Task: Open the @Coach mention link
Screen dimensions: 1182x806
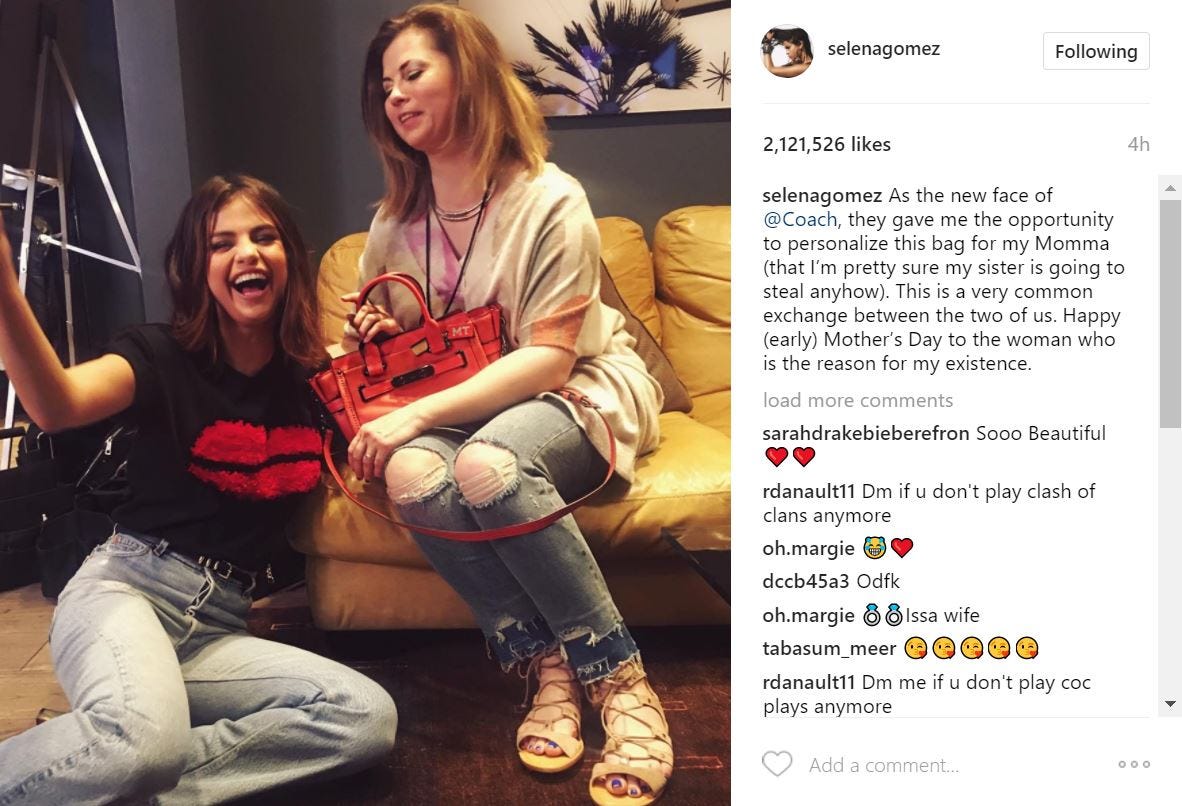Action: pos(800,219)
